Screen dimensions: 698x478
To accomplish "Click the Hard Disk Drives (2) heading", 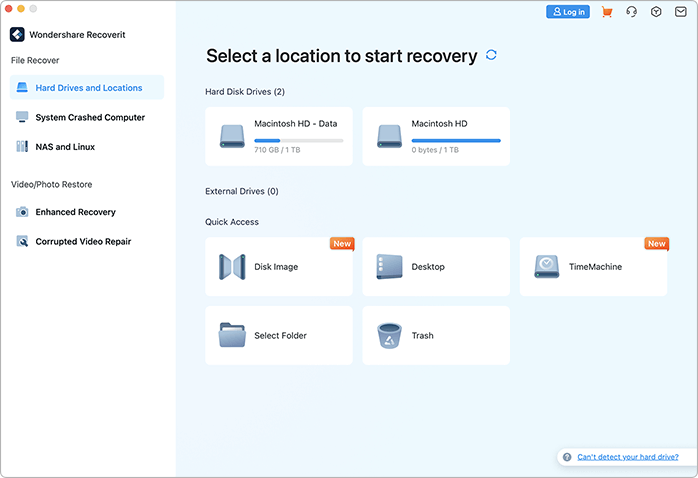I will 245,92.
